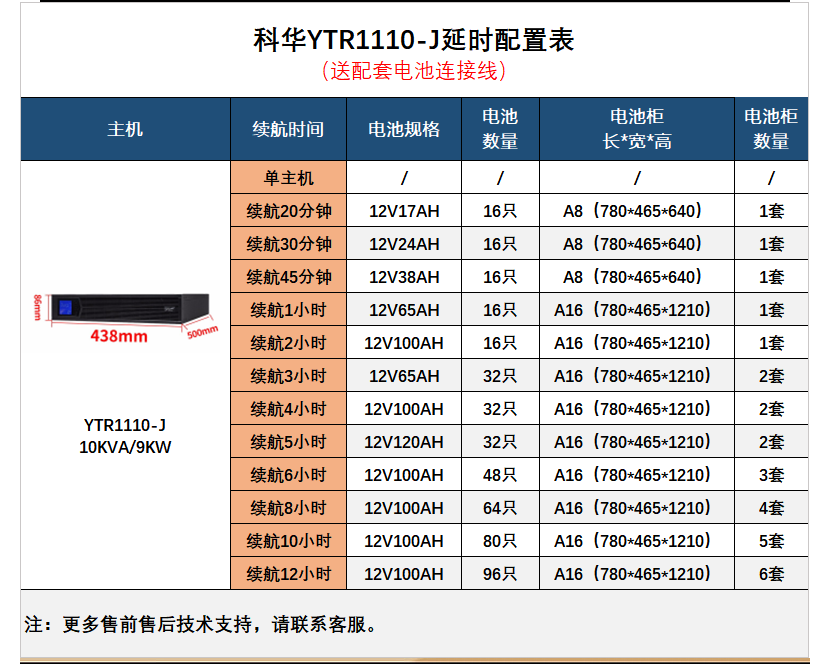Select the 续航6小时 cell
The height and width of the screenshot is (664, 839).
click(288, 475)
